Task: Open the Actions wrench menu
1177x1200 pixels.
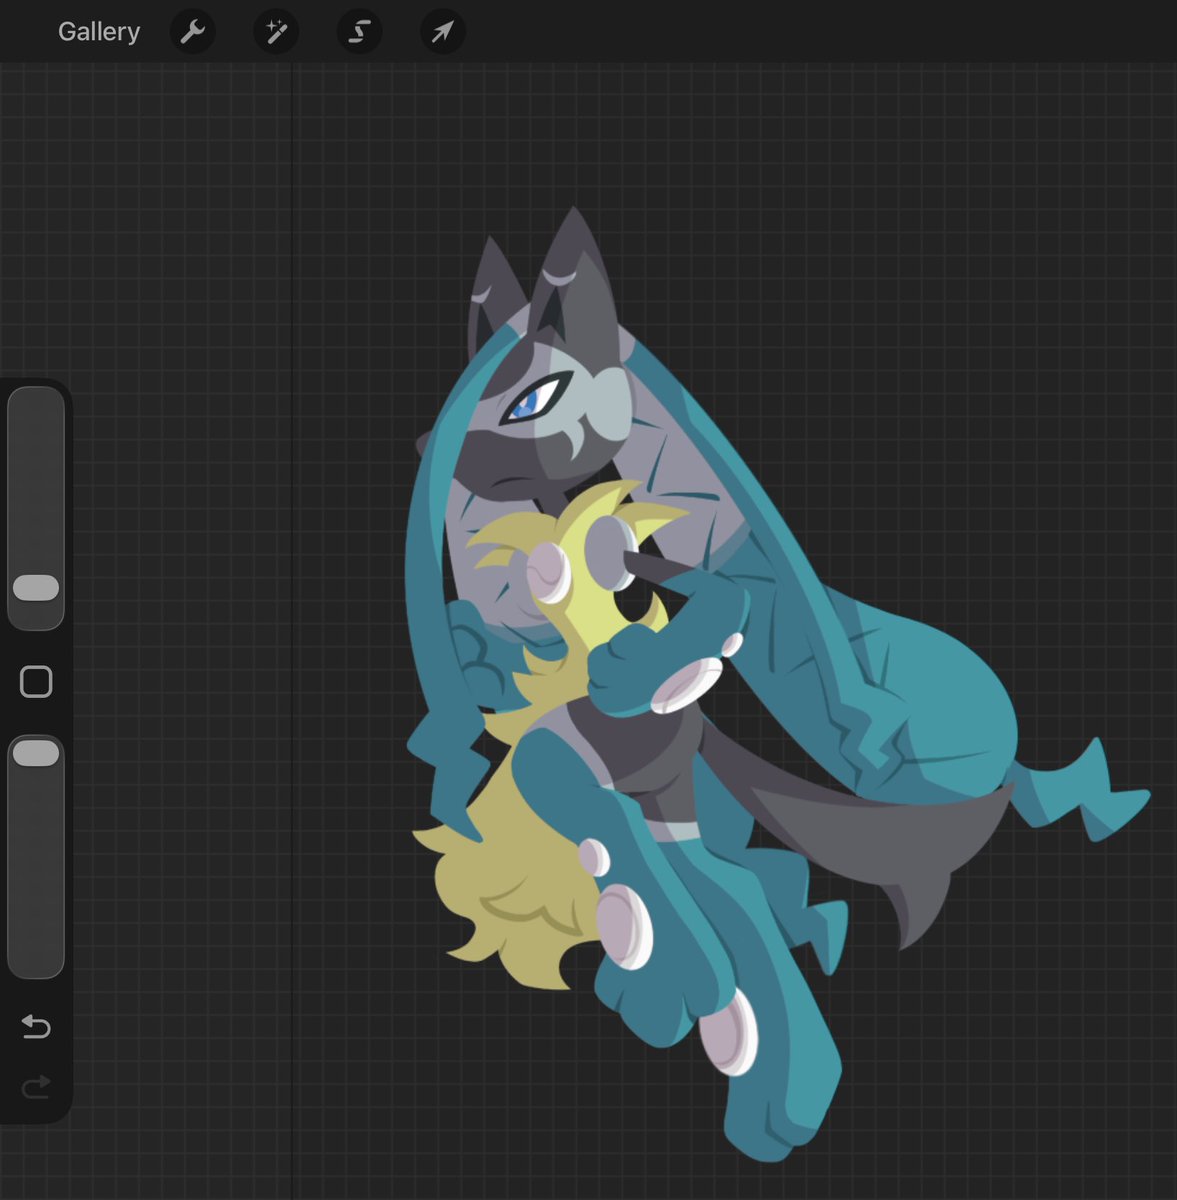Action: pyautogui.click(x=192, y=32)
